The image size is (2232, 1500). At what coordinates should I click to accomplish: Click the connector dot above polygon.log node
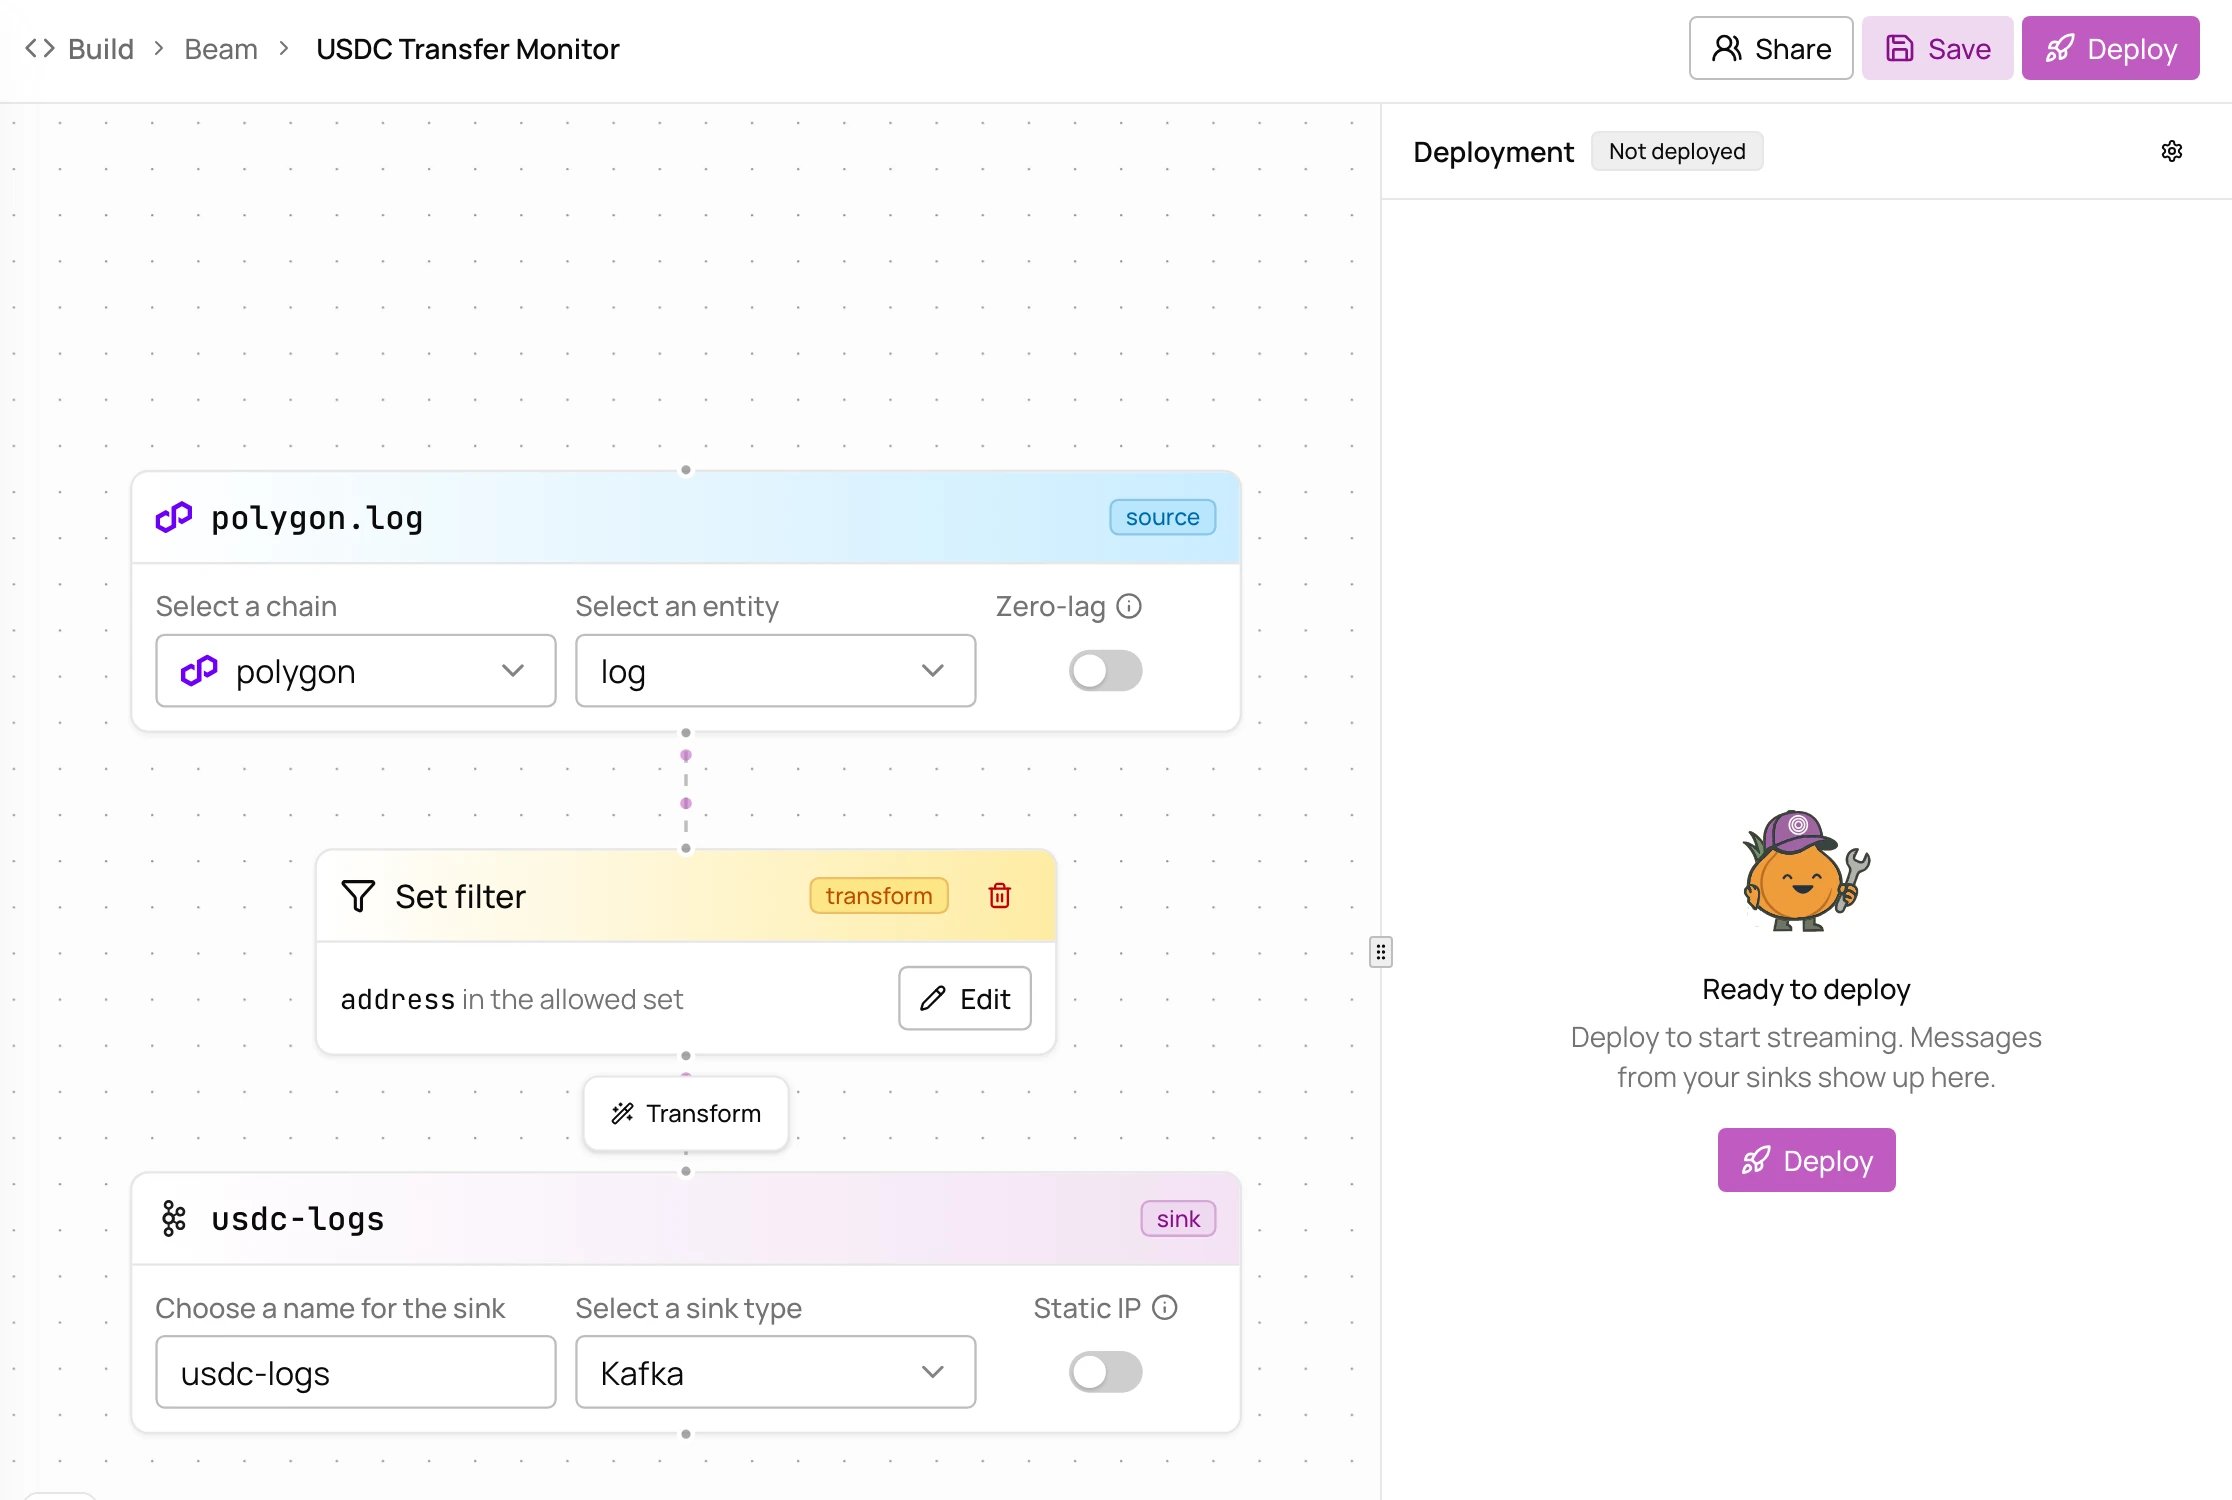tap(686, 470)
